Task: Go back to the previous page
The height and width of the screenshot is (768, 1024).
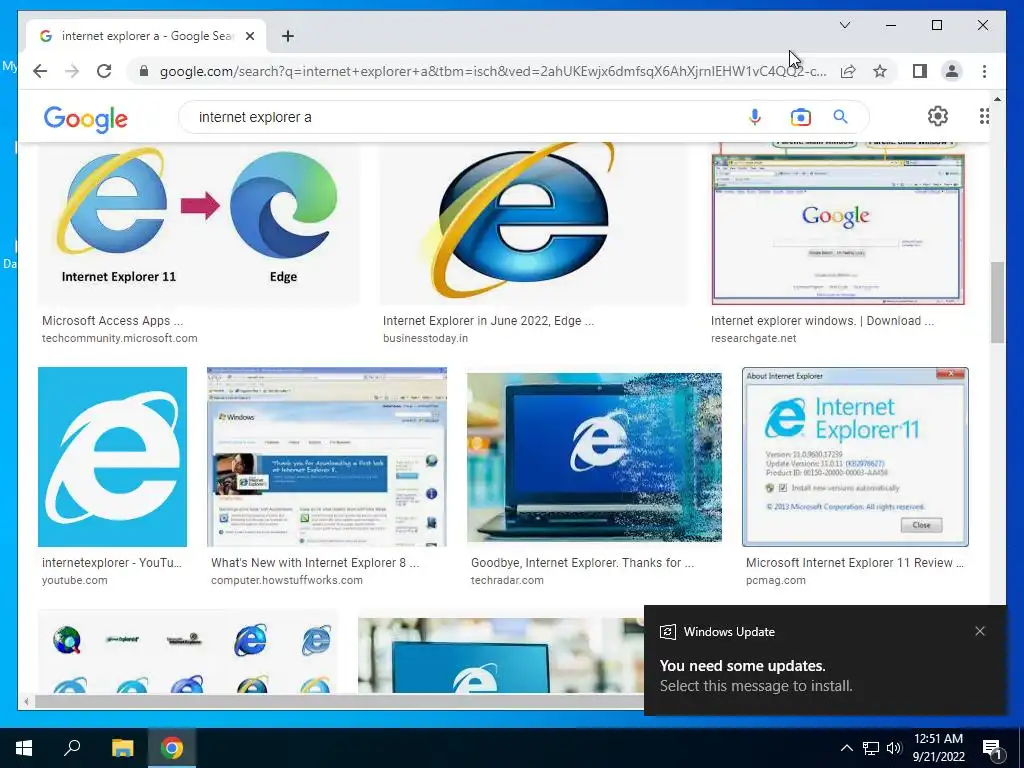Action: pos(40,71)
